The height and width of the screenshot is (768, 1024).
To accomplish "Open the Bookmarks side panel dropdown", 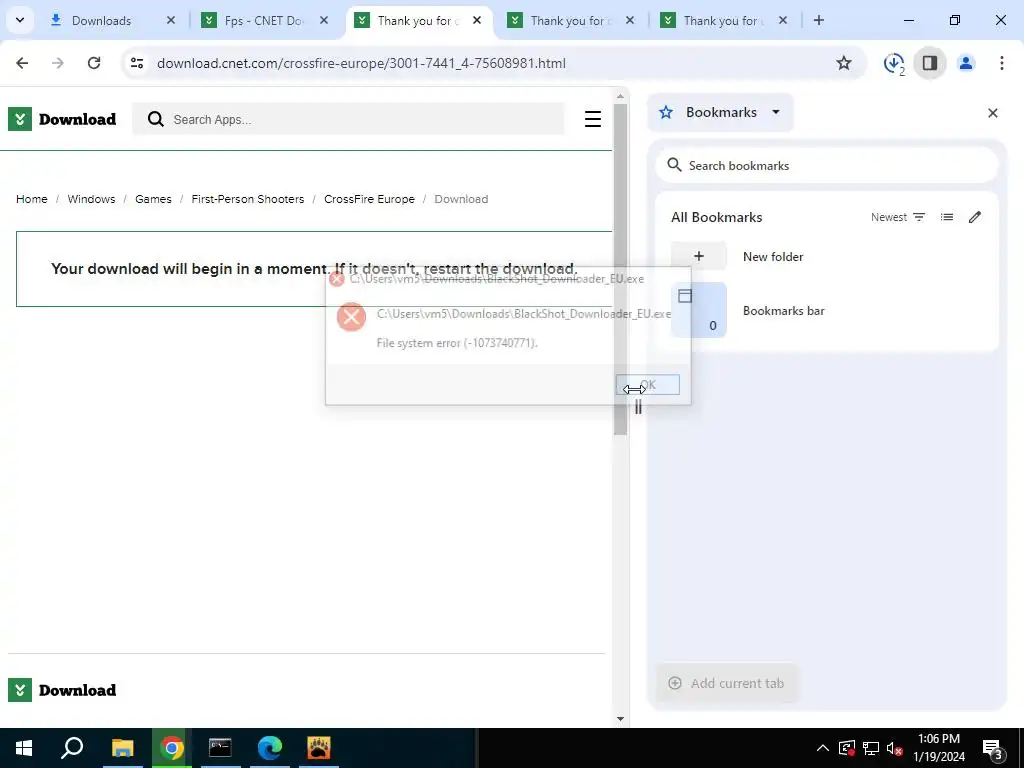I will [x=720, y=112].
